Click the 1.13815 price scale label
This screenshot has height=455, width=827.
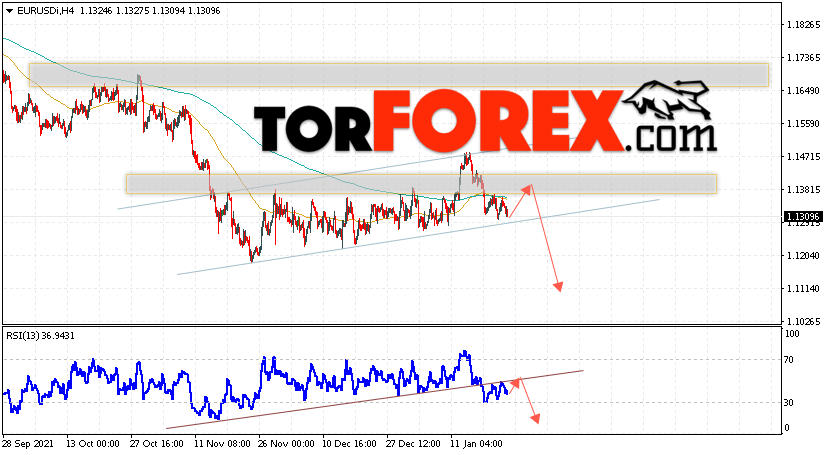pyautogui.click(x=803, y=189)
